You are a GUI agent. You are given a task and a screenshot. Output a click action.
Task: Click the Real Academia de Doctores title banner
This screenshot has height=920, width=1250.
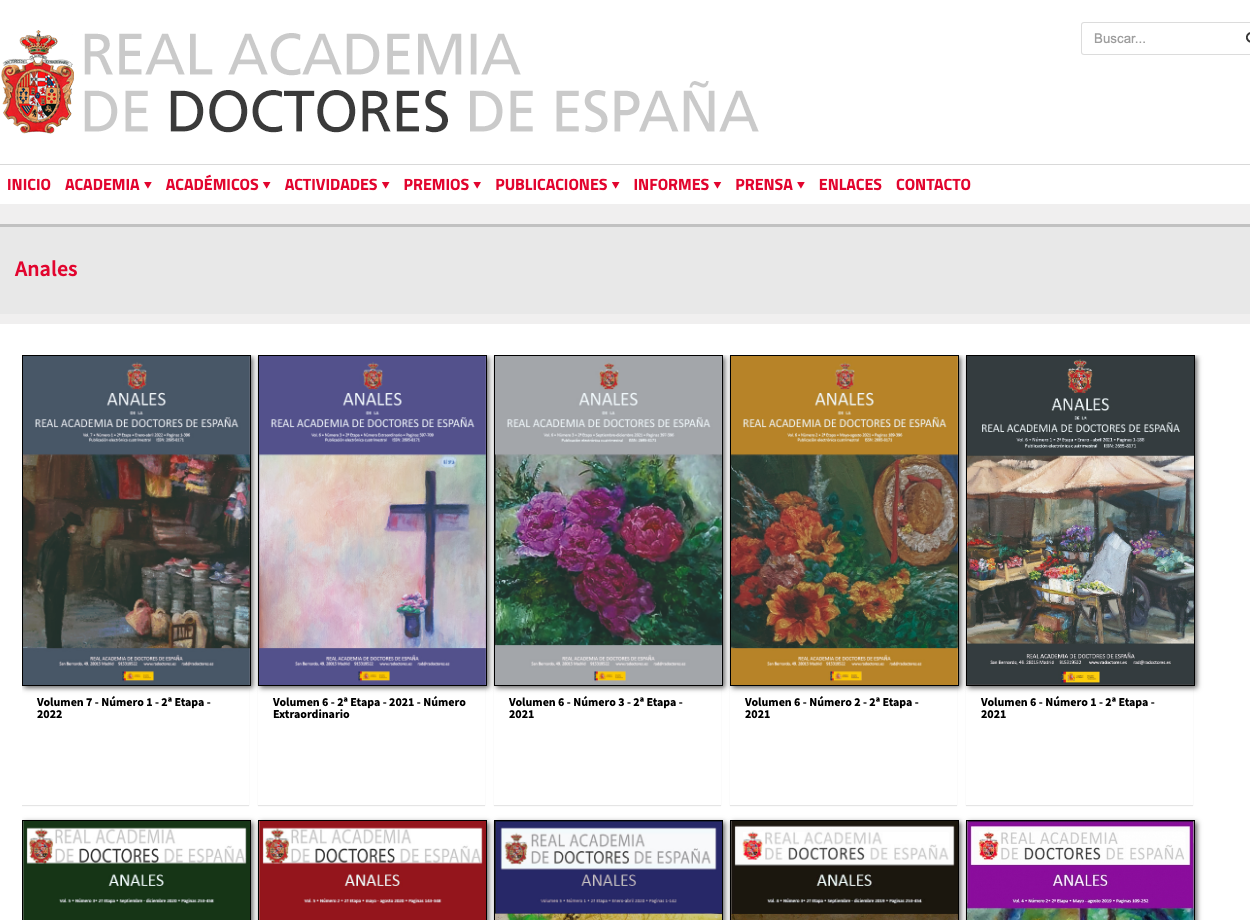point(419,82)
